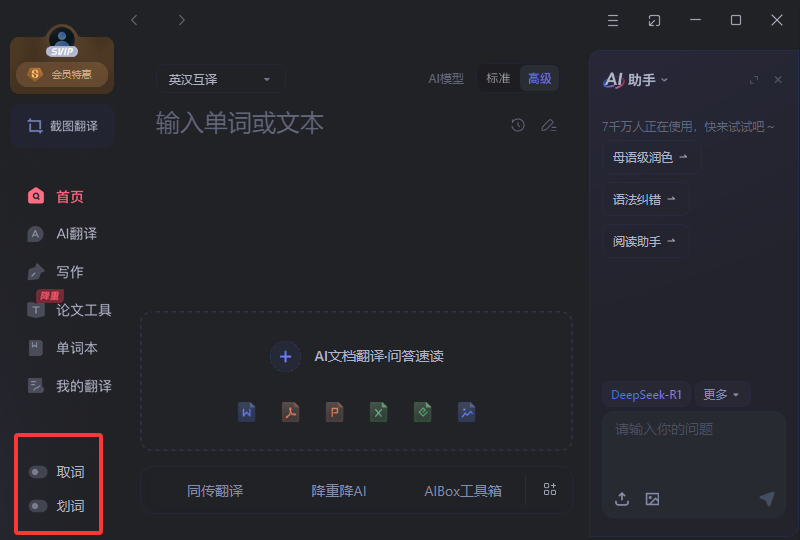This screenshot has width=800, height=540.
Task: Expand the AI助手 panel to fullscreen
Action: [x=754, y=80]
